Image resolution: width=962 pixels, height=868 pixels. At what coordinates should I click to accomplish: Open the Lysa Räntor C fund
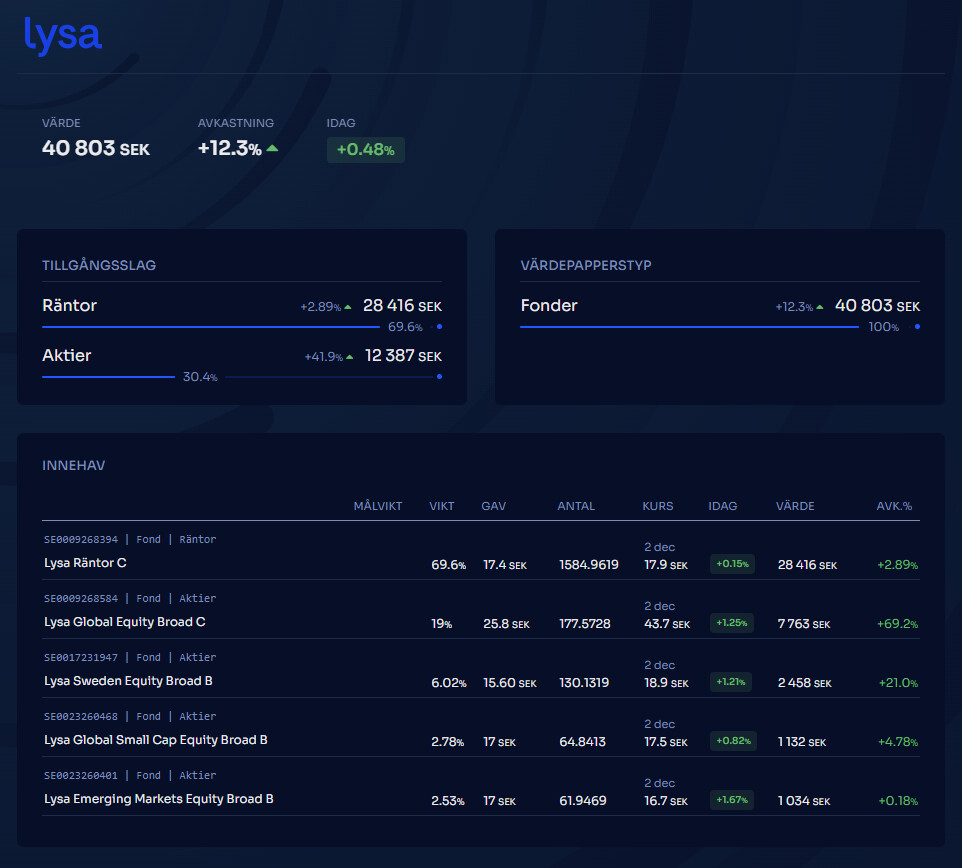pos(85,563)
